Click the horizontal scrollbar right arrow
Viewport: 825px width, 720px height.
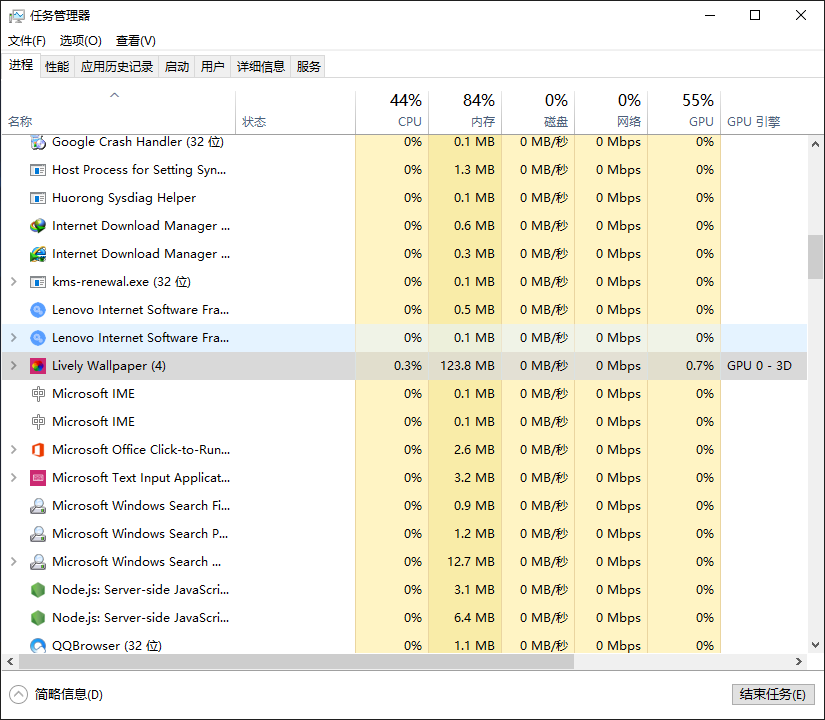click(x=799, y=662)
